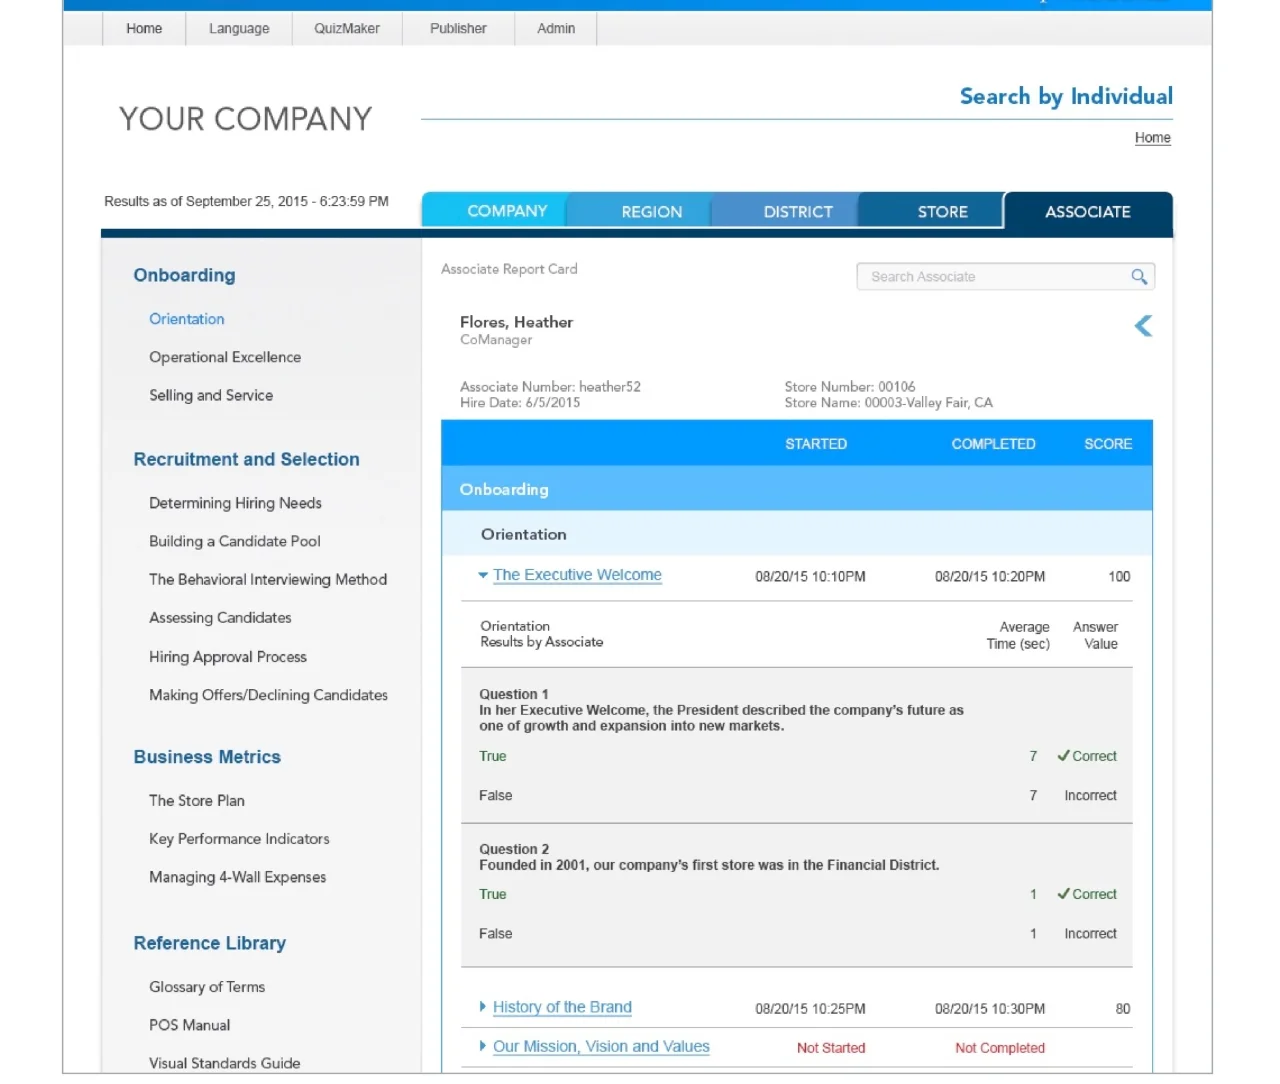
Task: Open Key Performance Indicators
Action: (239, 839)
